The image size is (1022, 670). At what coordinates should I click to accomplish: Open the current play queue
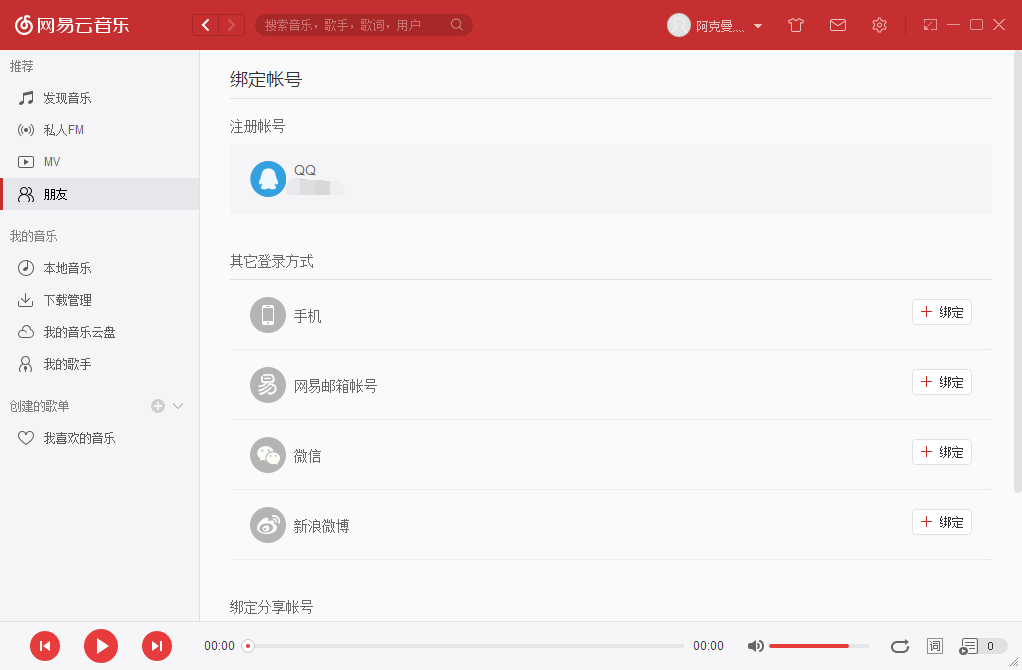tap(972, 646)
